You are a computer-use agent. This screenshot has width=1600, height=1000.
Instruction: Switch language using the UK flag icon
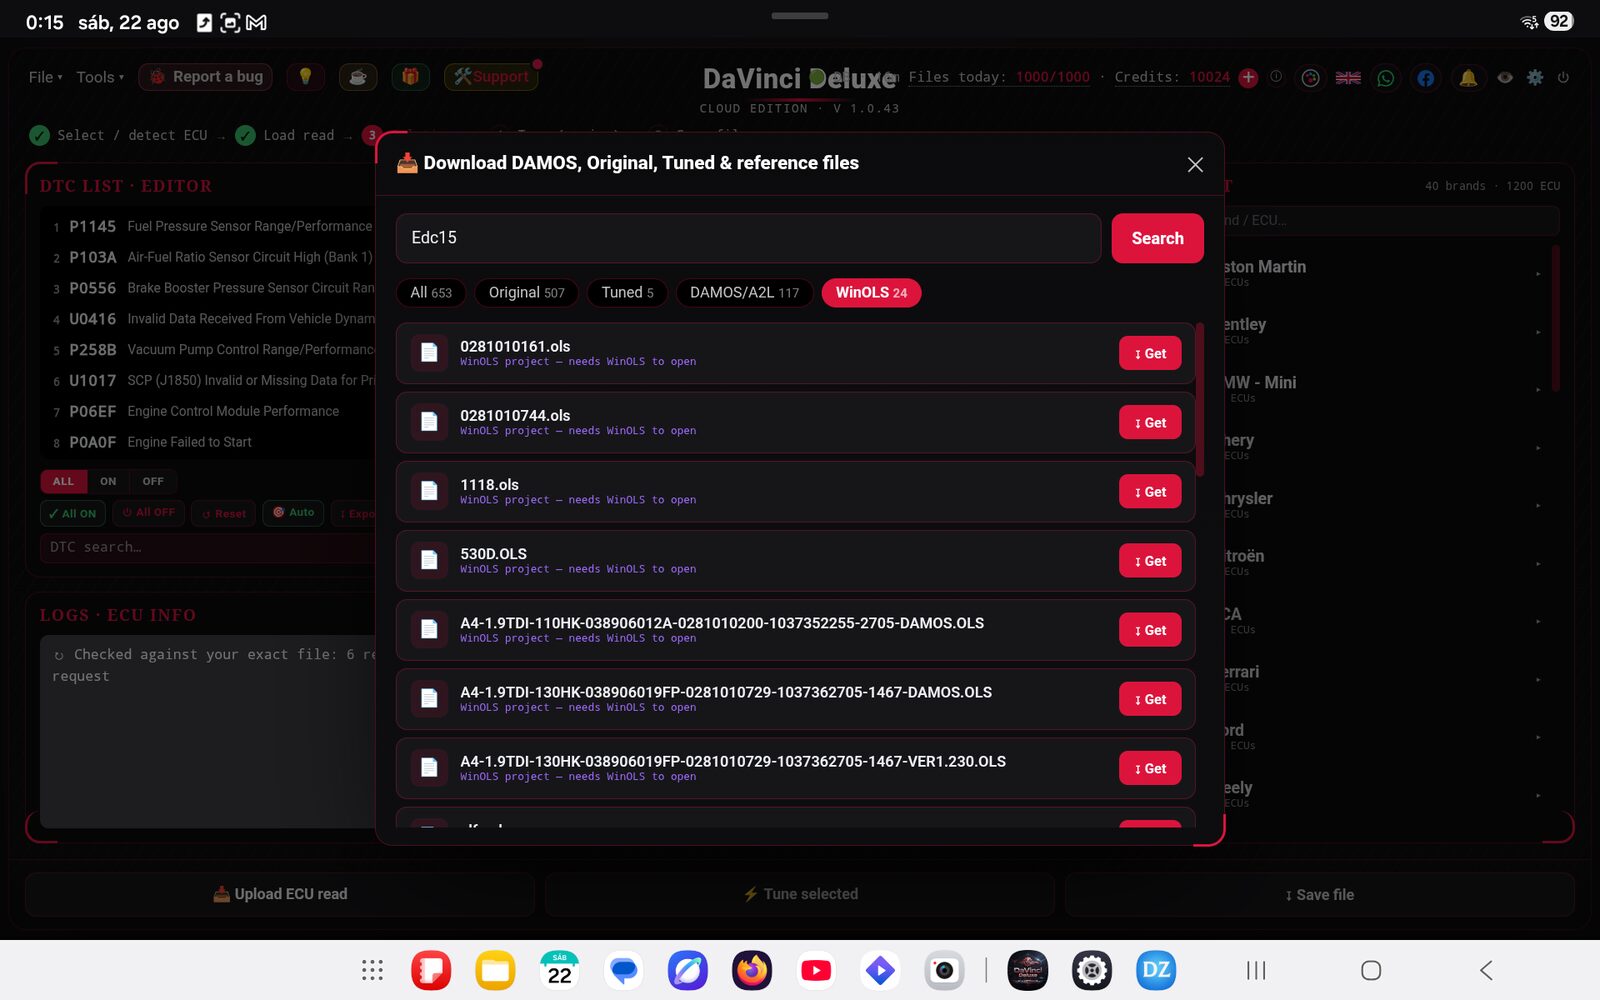pyautogui.click(x=1348, y=77)
